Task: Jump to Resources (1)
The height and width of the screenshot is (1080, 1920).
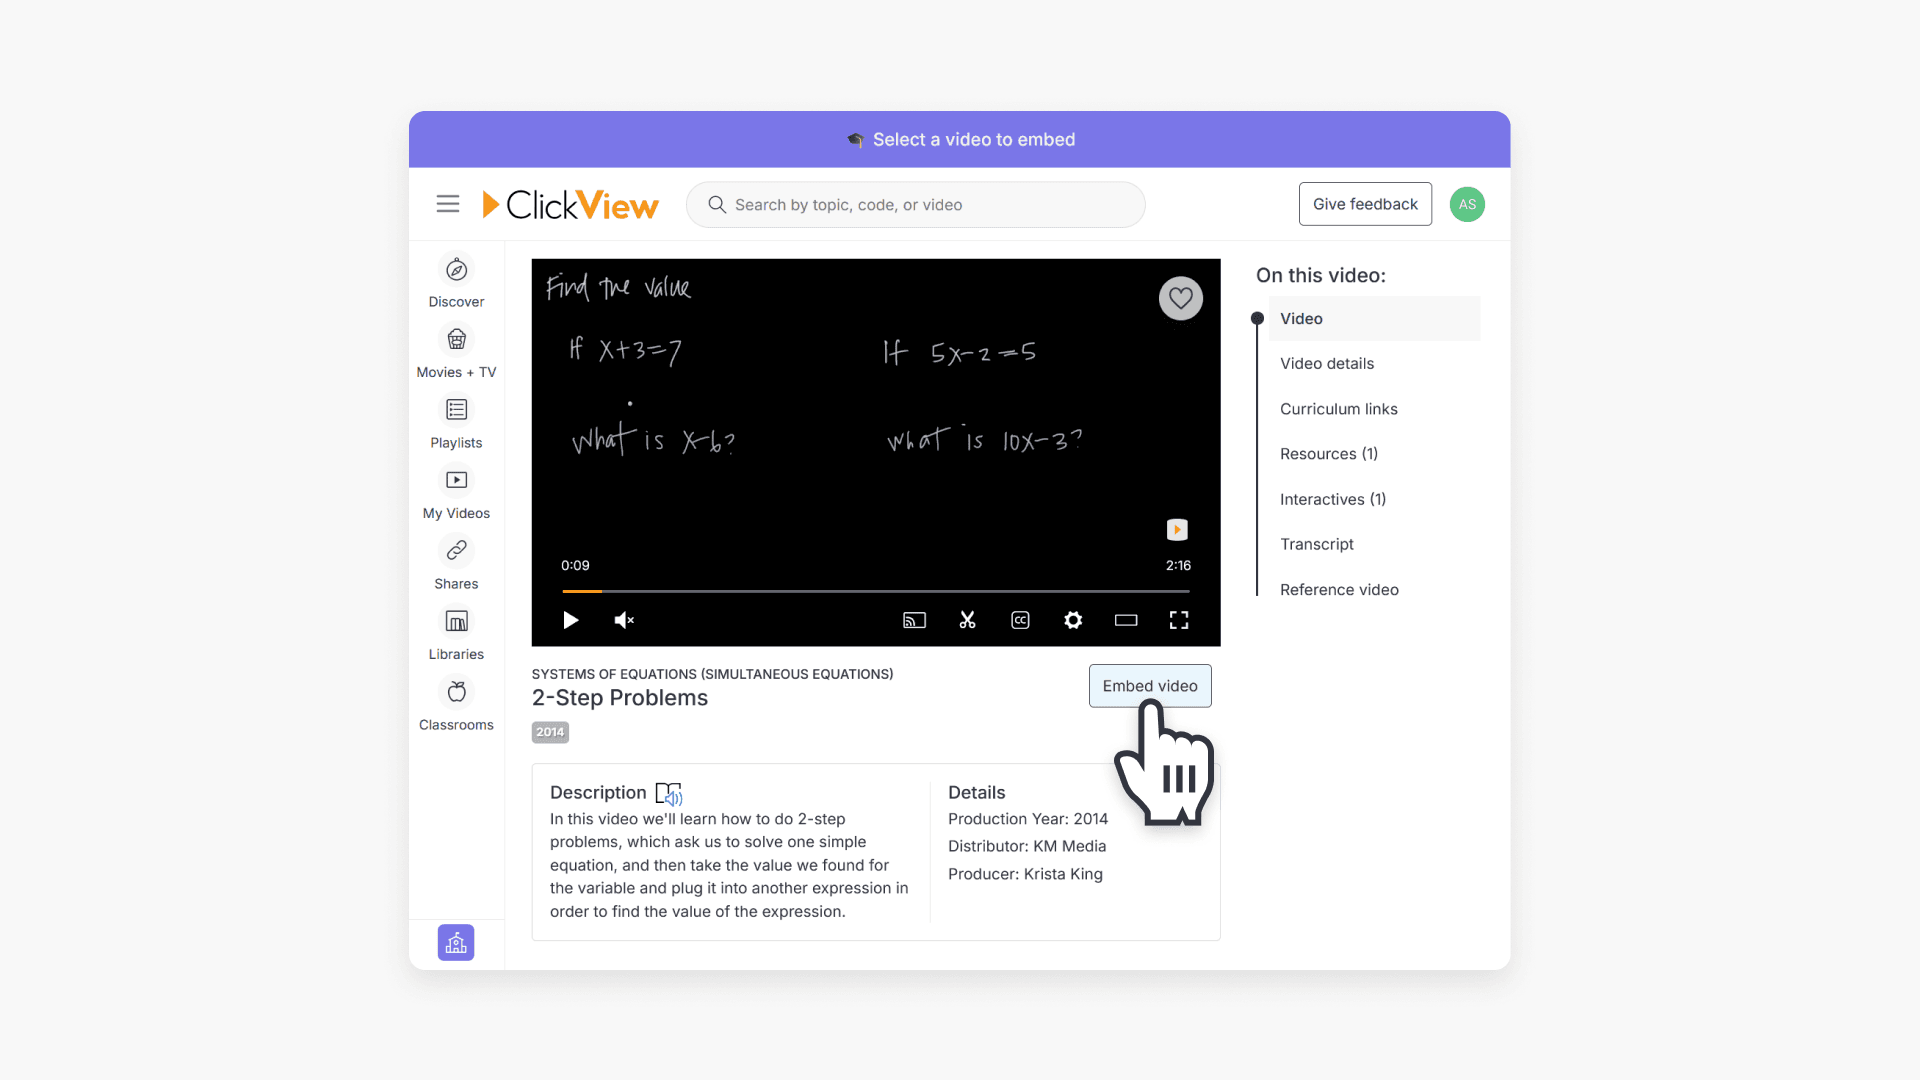Action: pyautogui.click(x=1329, y=454)
